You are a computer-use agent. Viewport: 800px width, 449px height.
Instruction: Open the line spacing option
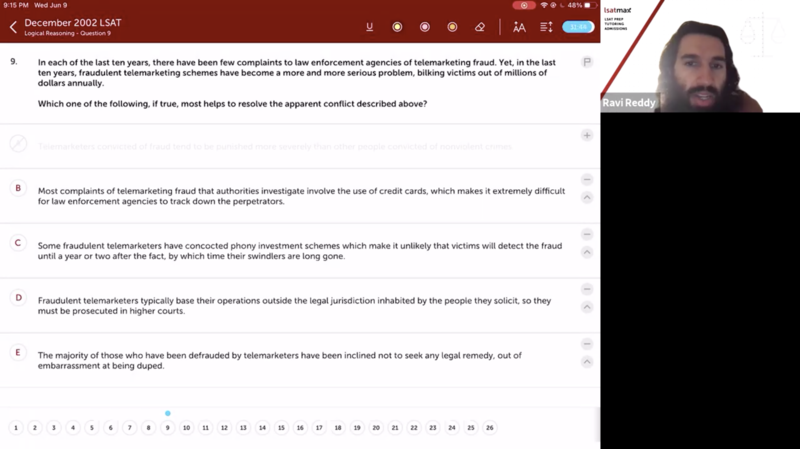546,27
